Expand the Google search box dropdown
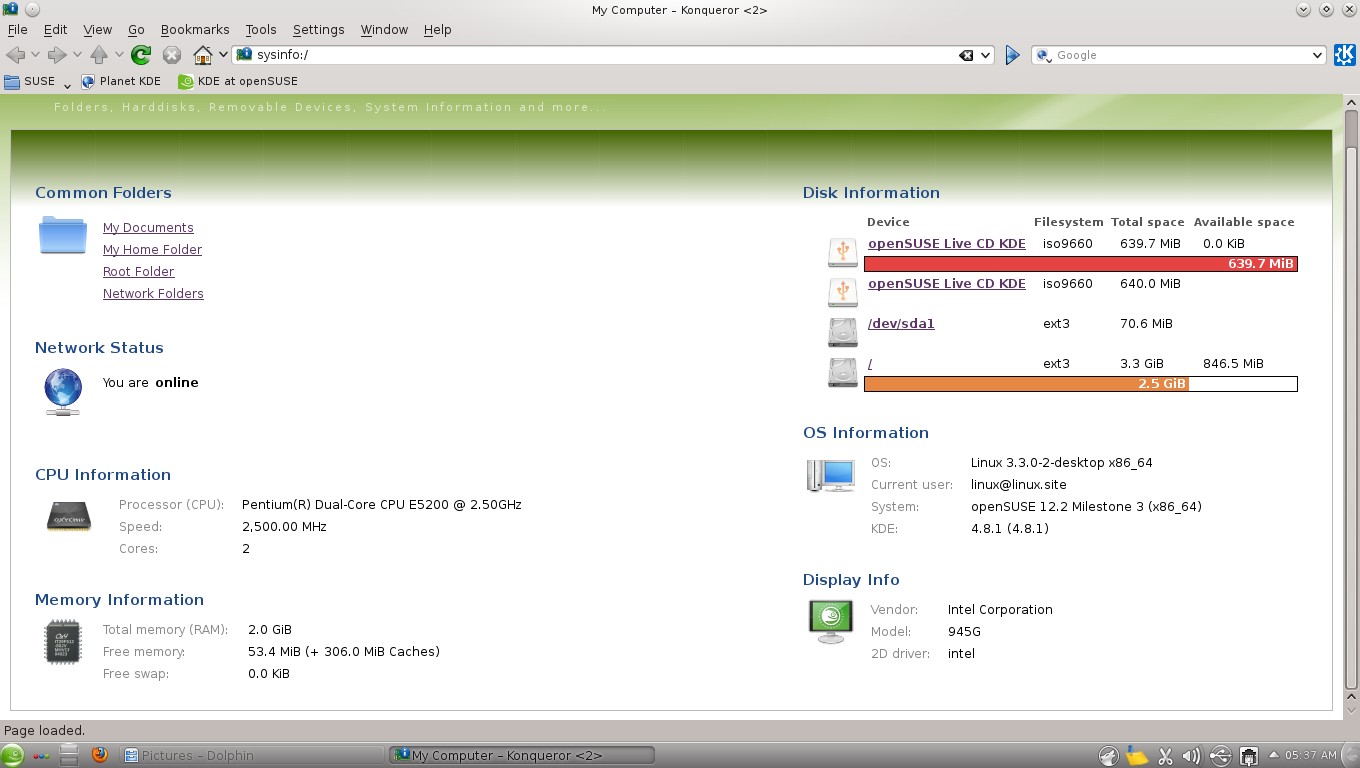Screen dimensions: 1360x768 coord(1318,56)
